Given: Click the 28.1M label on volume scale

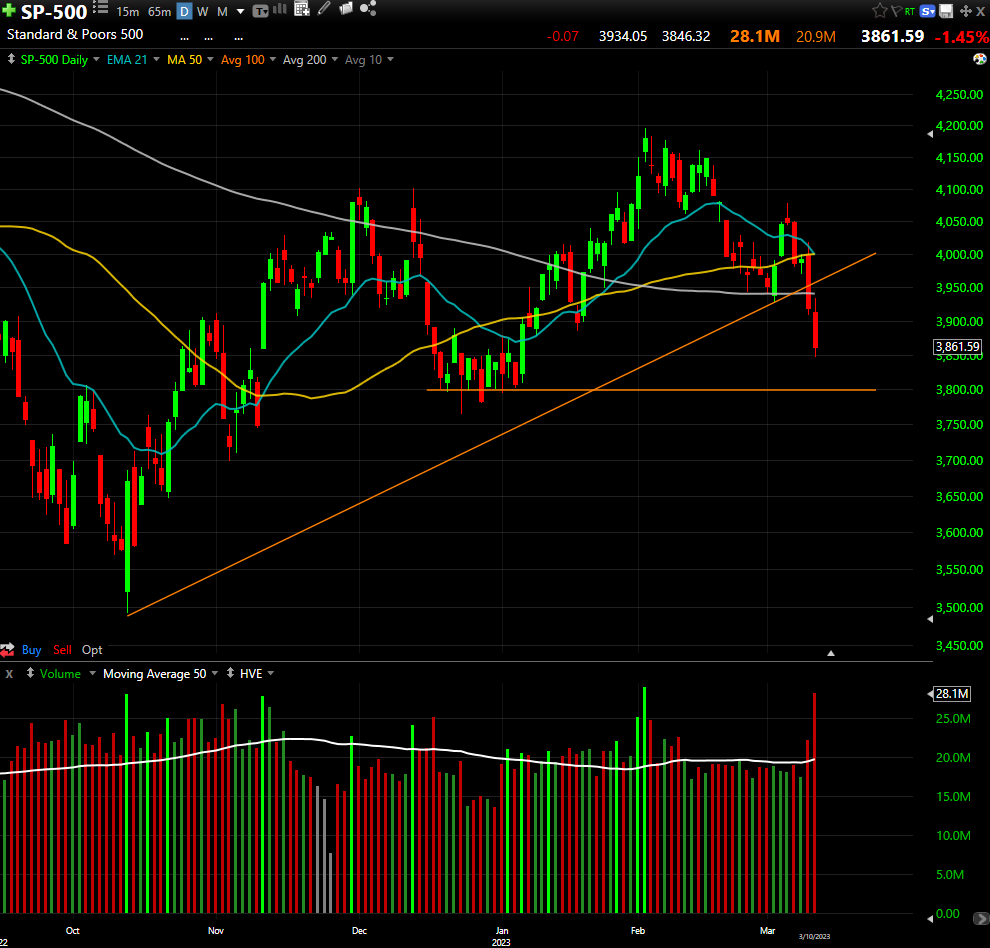Looking at the screenshot, I should tap(951, 693).
